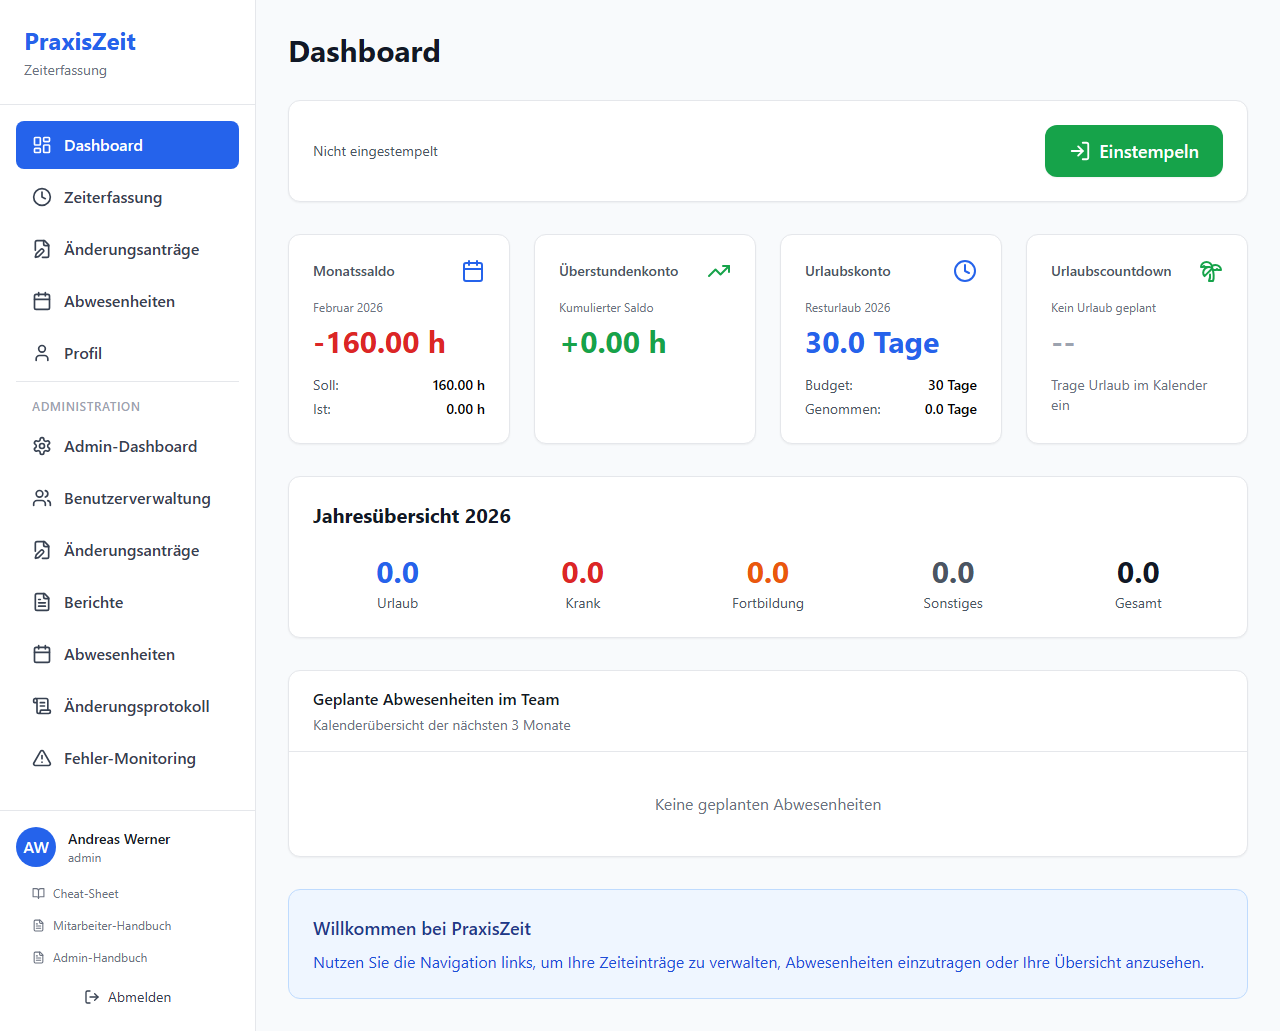Image resolution: width=1280 pixels, height=1031 pixels.
Task: Click the Trage Urlaub im Kalender ein hint
Action: click(1129, 395)
